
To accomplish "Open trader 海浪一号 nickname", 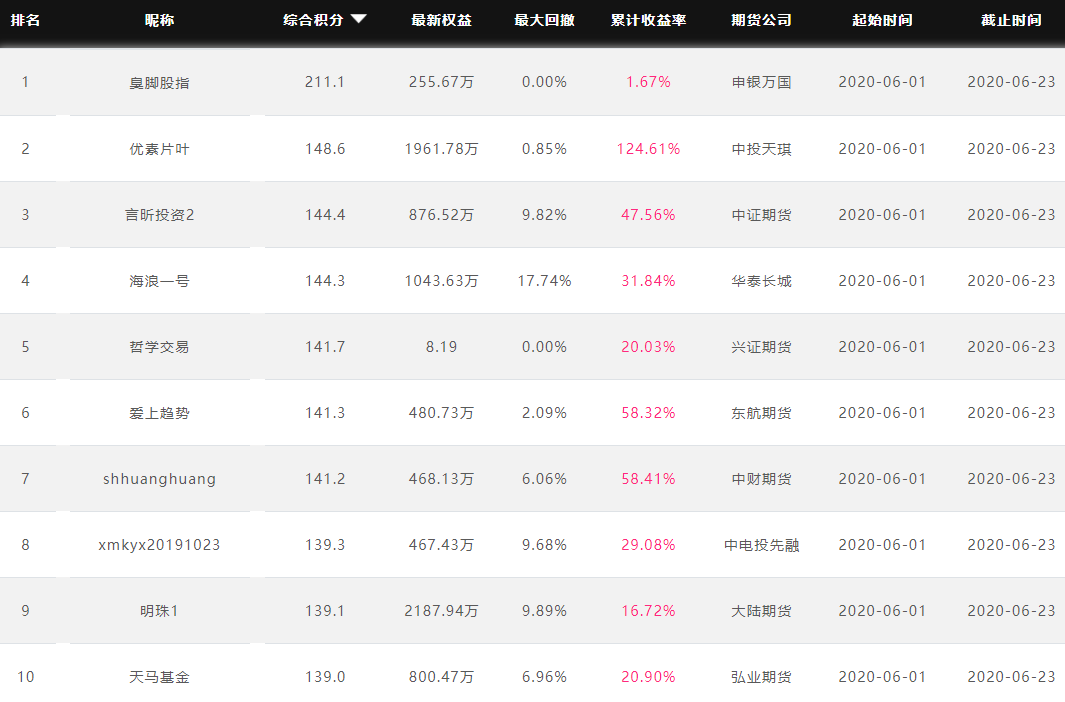I will coord(160,281).
